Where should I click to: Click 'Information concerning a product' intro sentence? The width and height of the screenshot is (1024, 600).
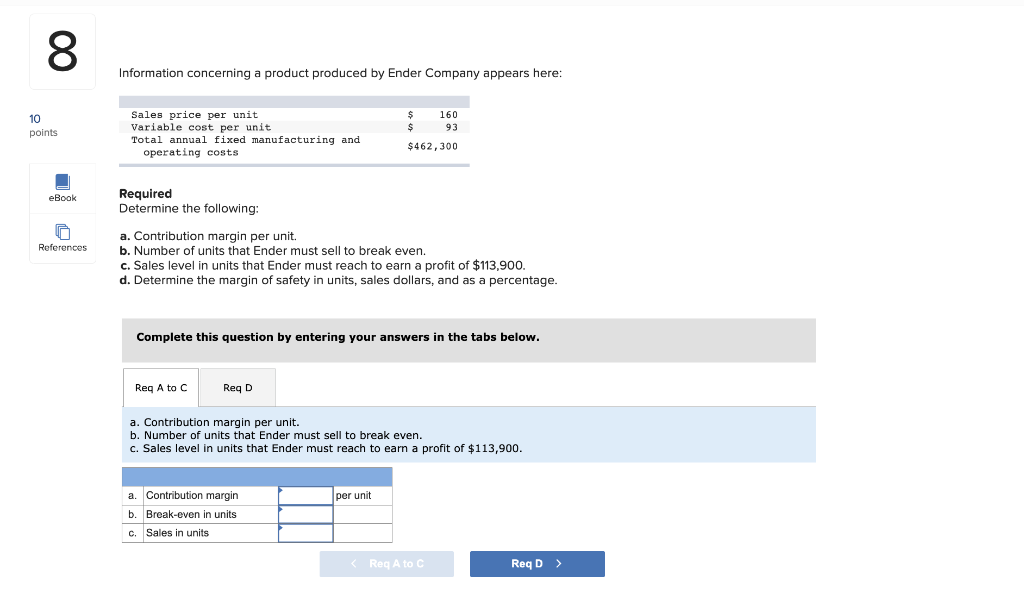tap(340, 73)
